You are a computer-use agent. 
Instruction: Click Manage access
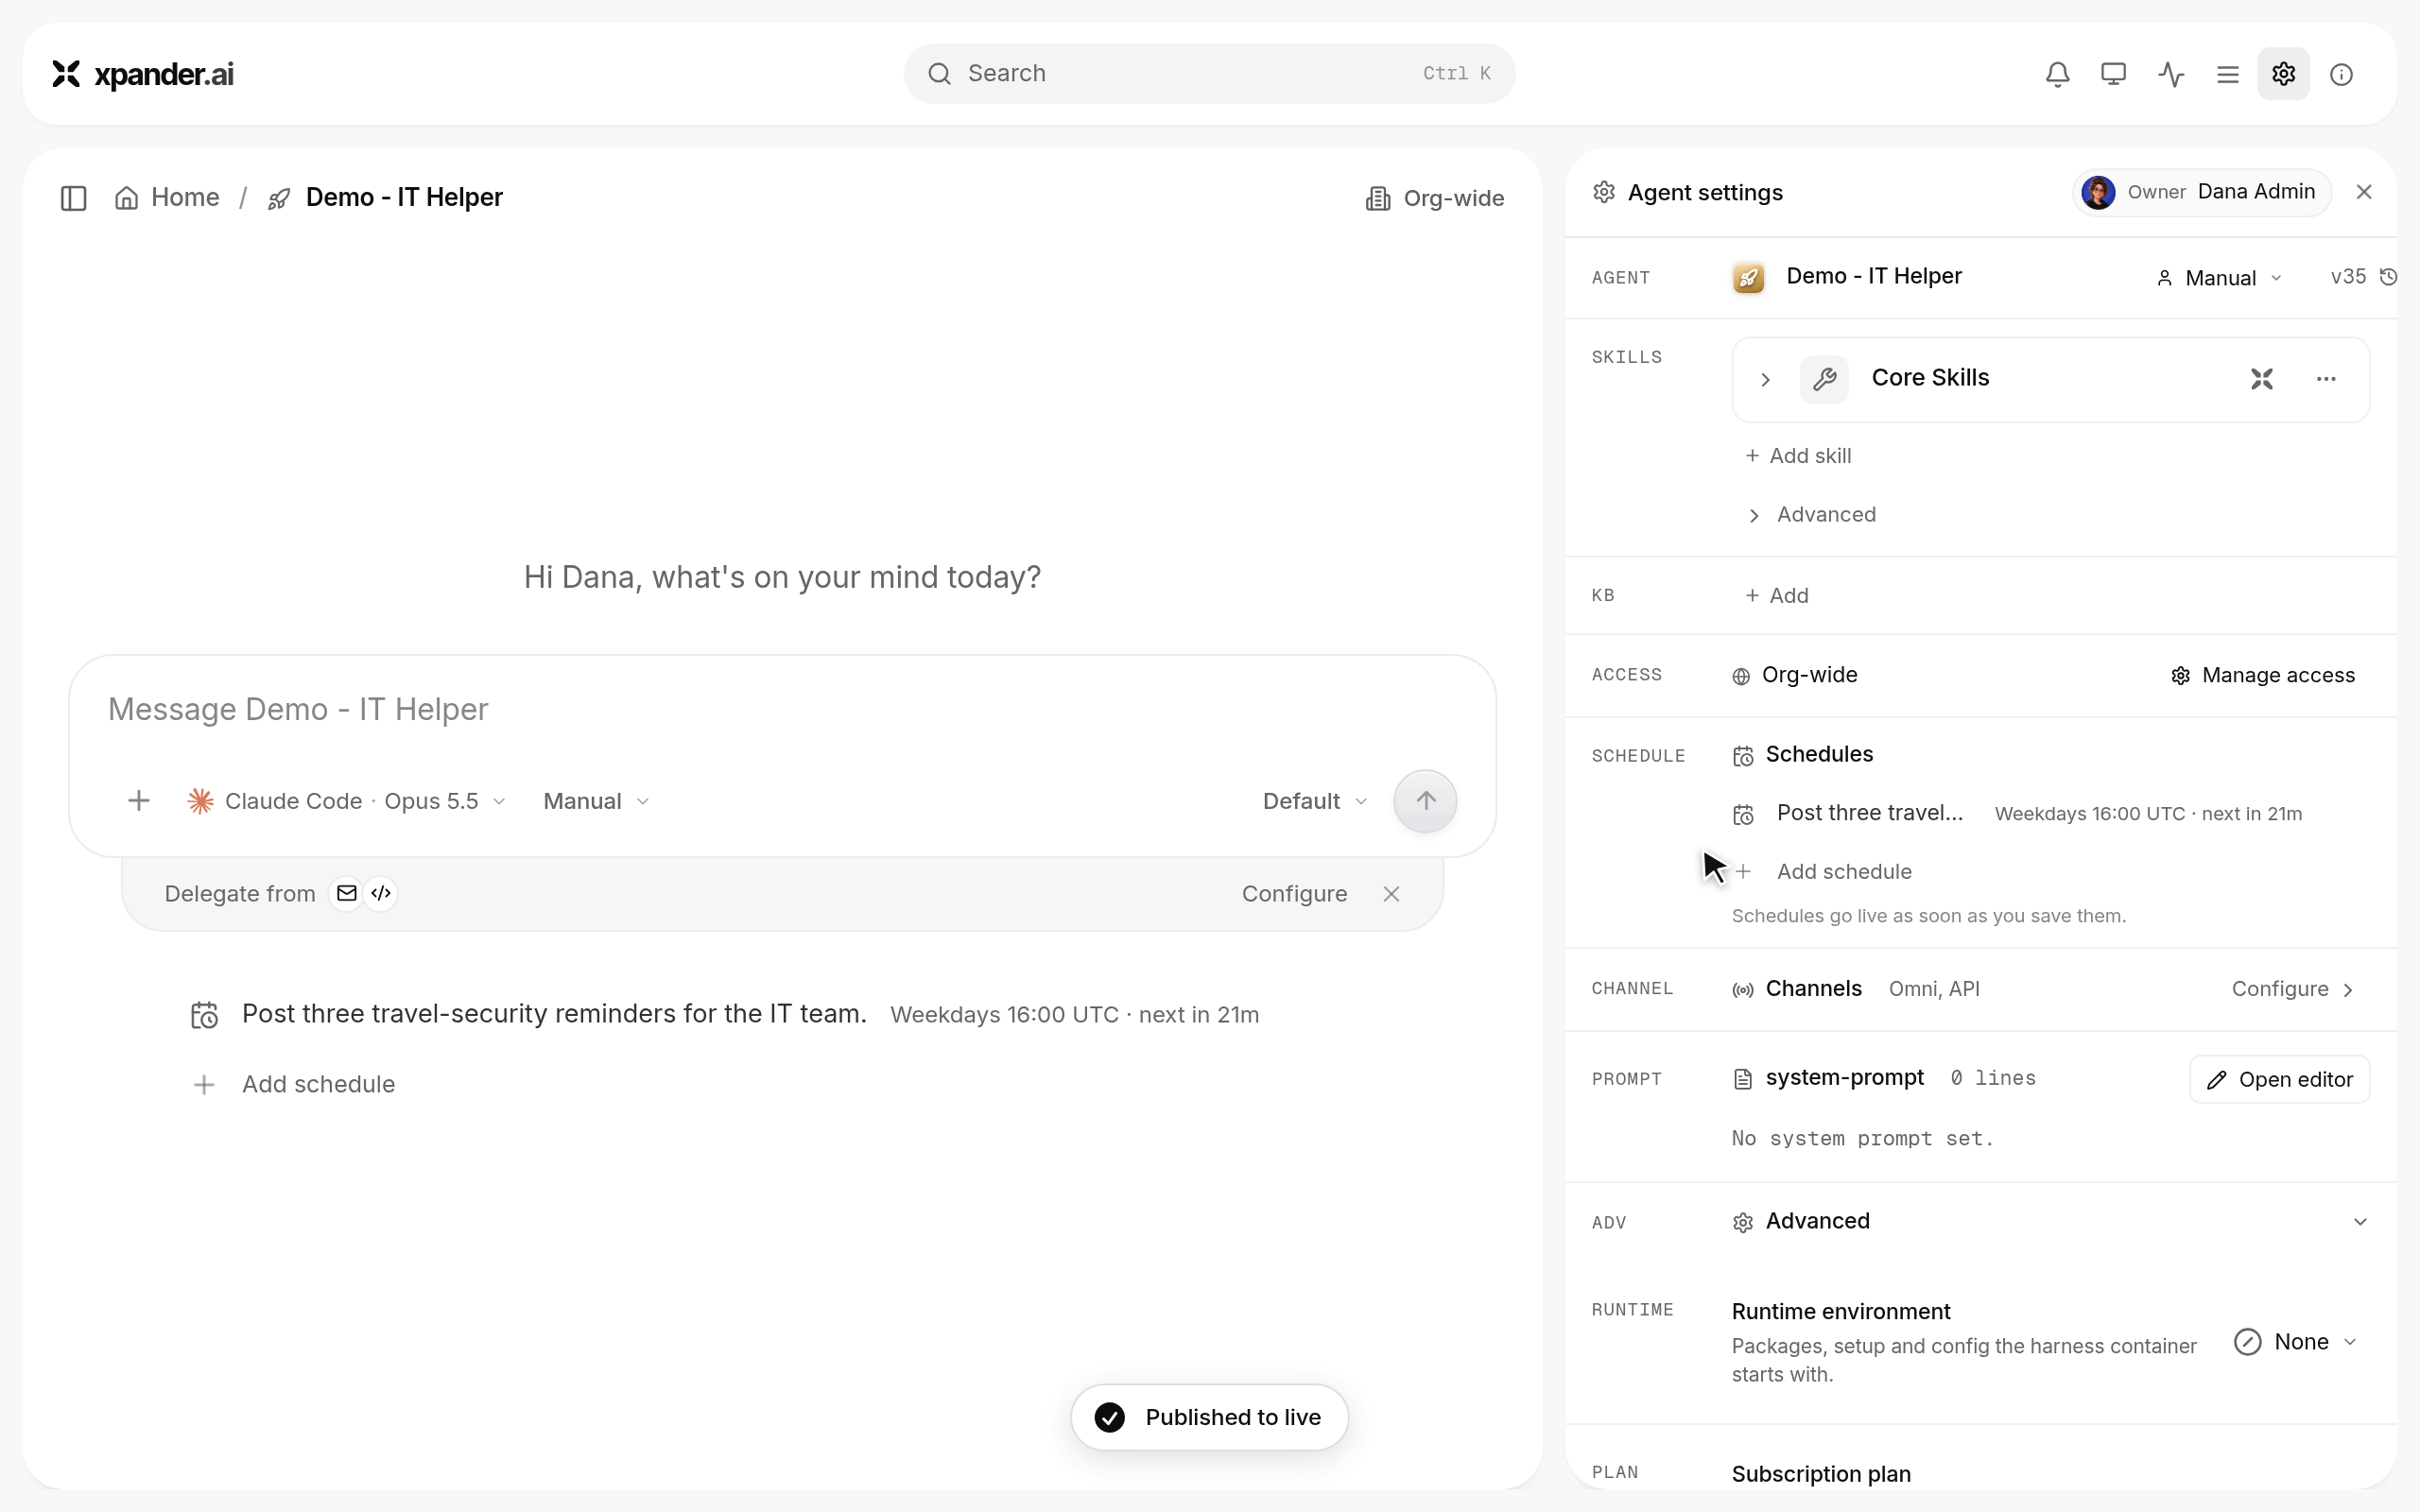(x=2263, y=676)
